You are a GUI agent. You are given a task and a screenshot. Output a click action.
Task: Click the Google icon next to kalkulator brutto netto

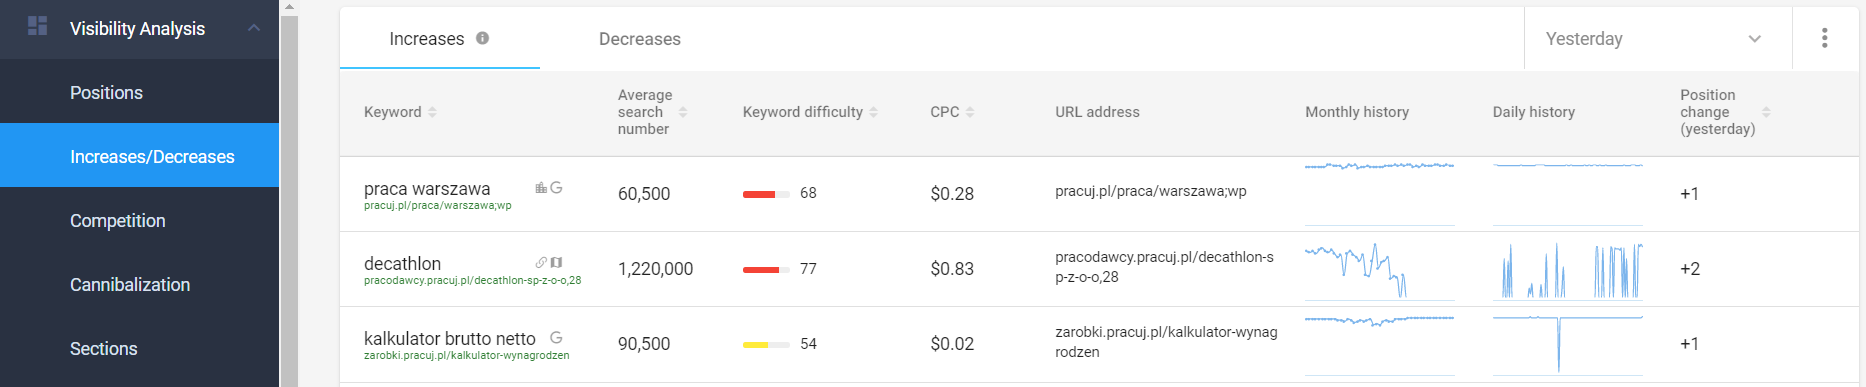(x=557, y=338)
